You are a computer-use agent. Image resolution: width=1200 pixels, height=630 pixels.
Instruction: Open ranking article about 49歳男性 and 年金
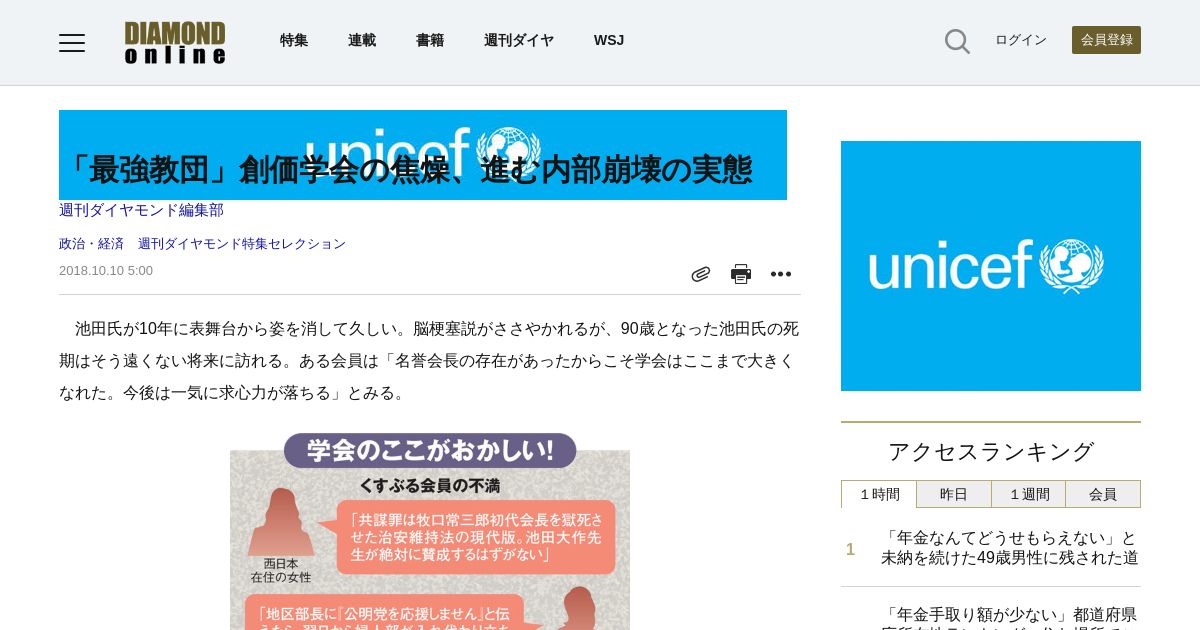pos(1010,548)
